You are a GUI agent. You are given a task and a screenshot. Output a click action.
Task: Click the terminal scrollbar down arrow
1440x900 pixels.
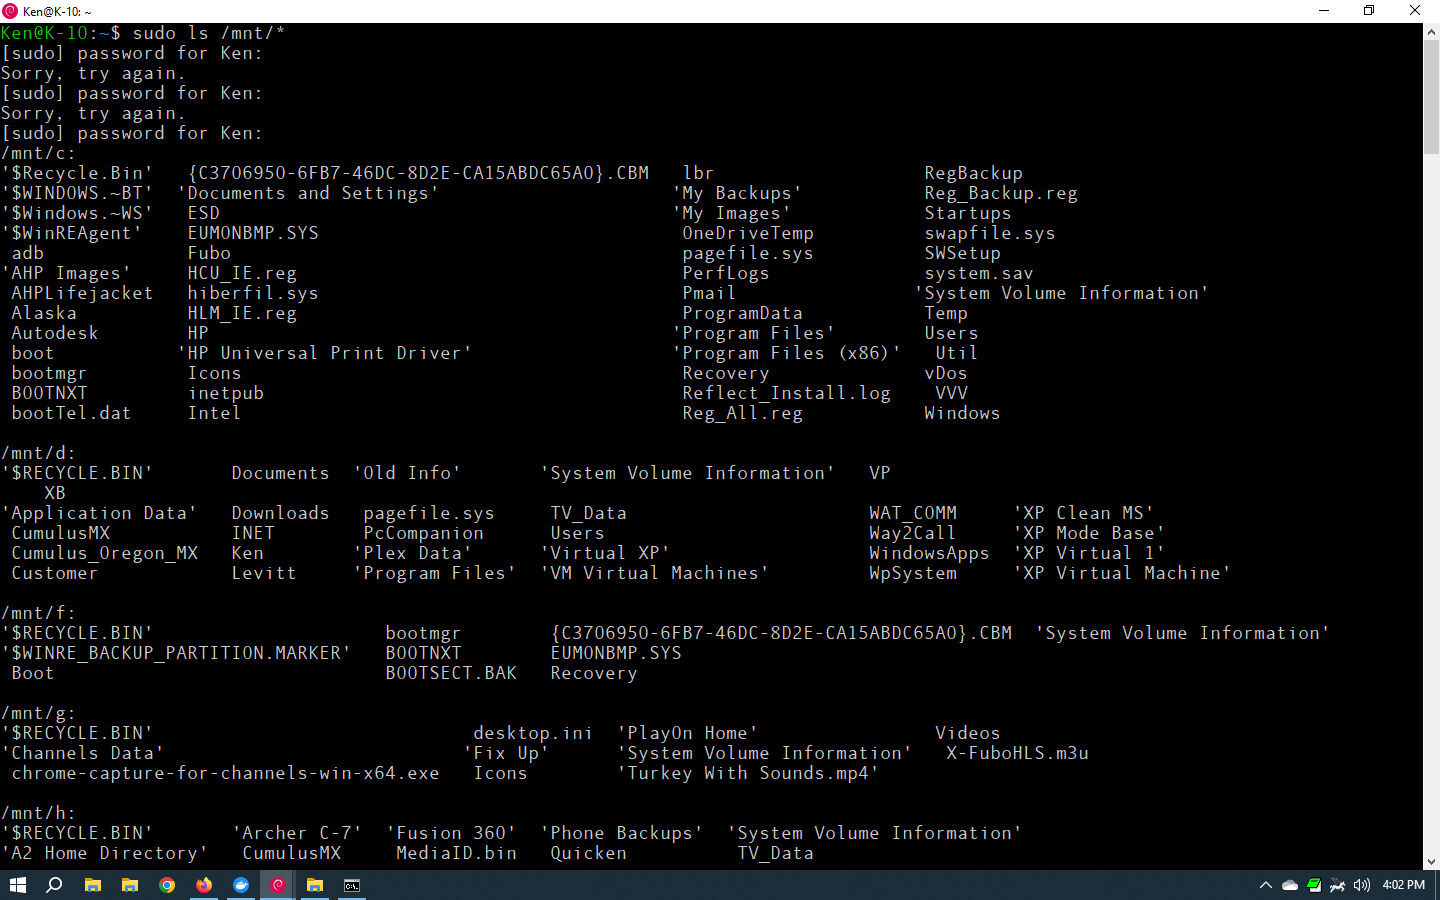(x=1431, y=861)
